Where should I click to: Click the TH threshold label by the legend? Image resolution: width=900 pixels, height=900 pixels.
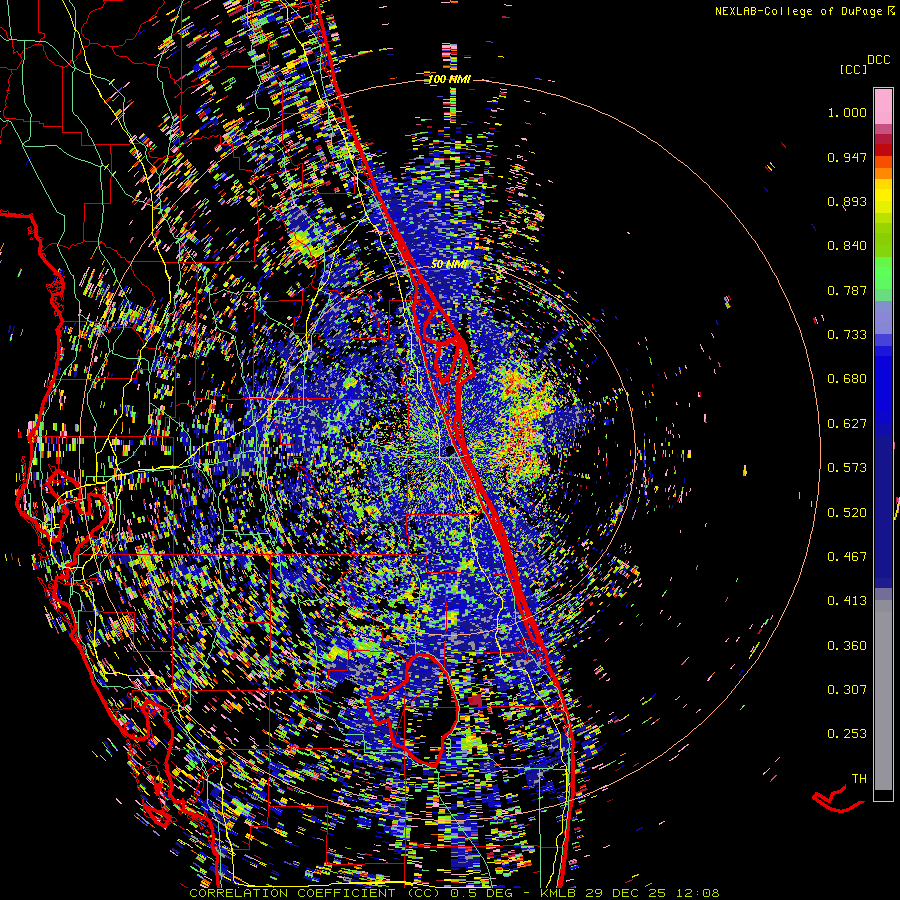859,779
